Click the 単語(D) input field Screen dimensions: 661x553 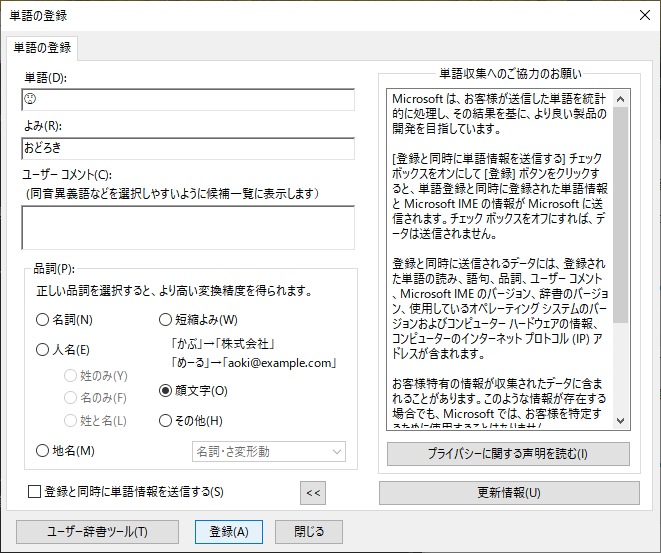(x=188, y=99)
